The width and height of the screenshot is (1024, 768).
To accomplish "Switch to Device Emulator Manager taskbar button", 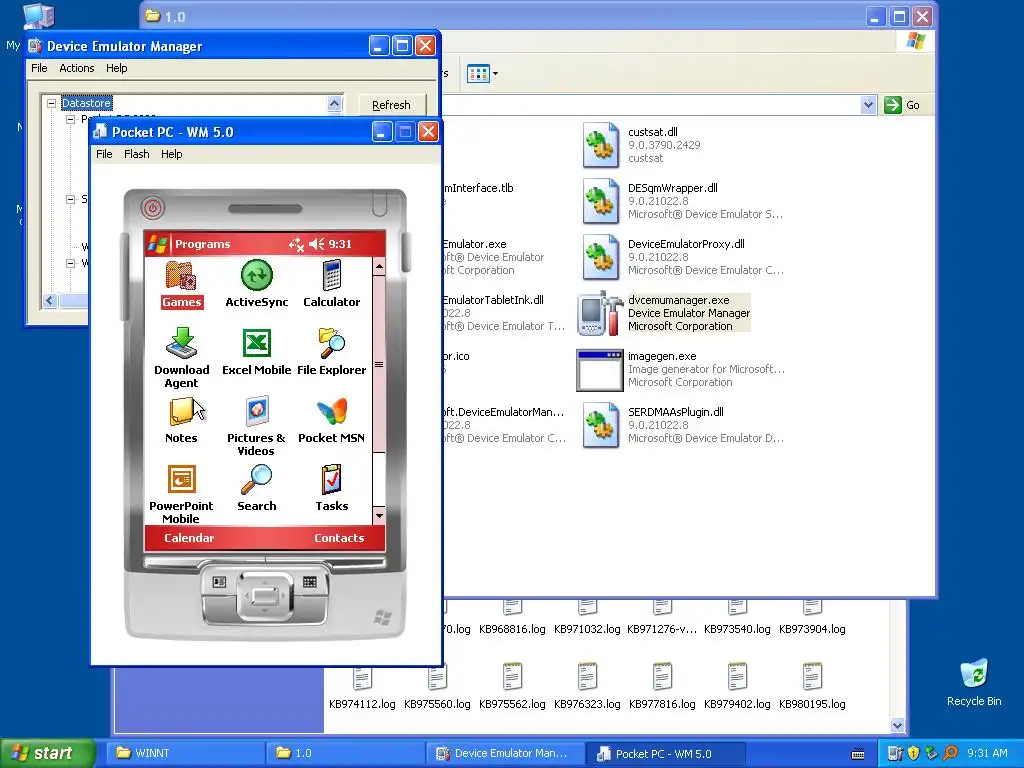I will tap(505, 753).
